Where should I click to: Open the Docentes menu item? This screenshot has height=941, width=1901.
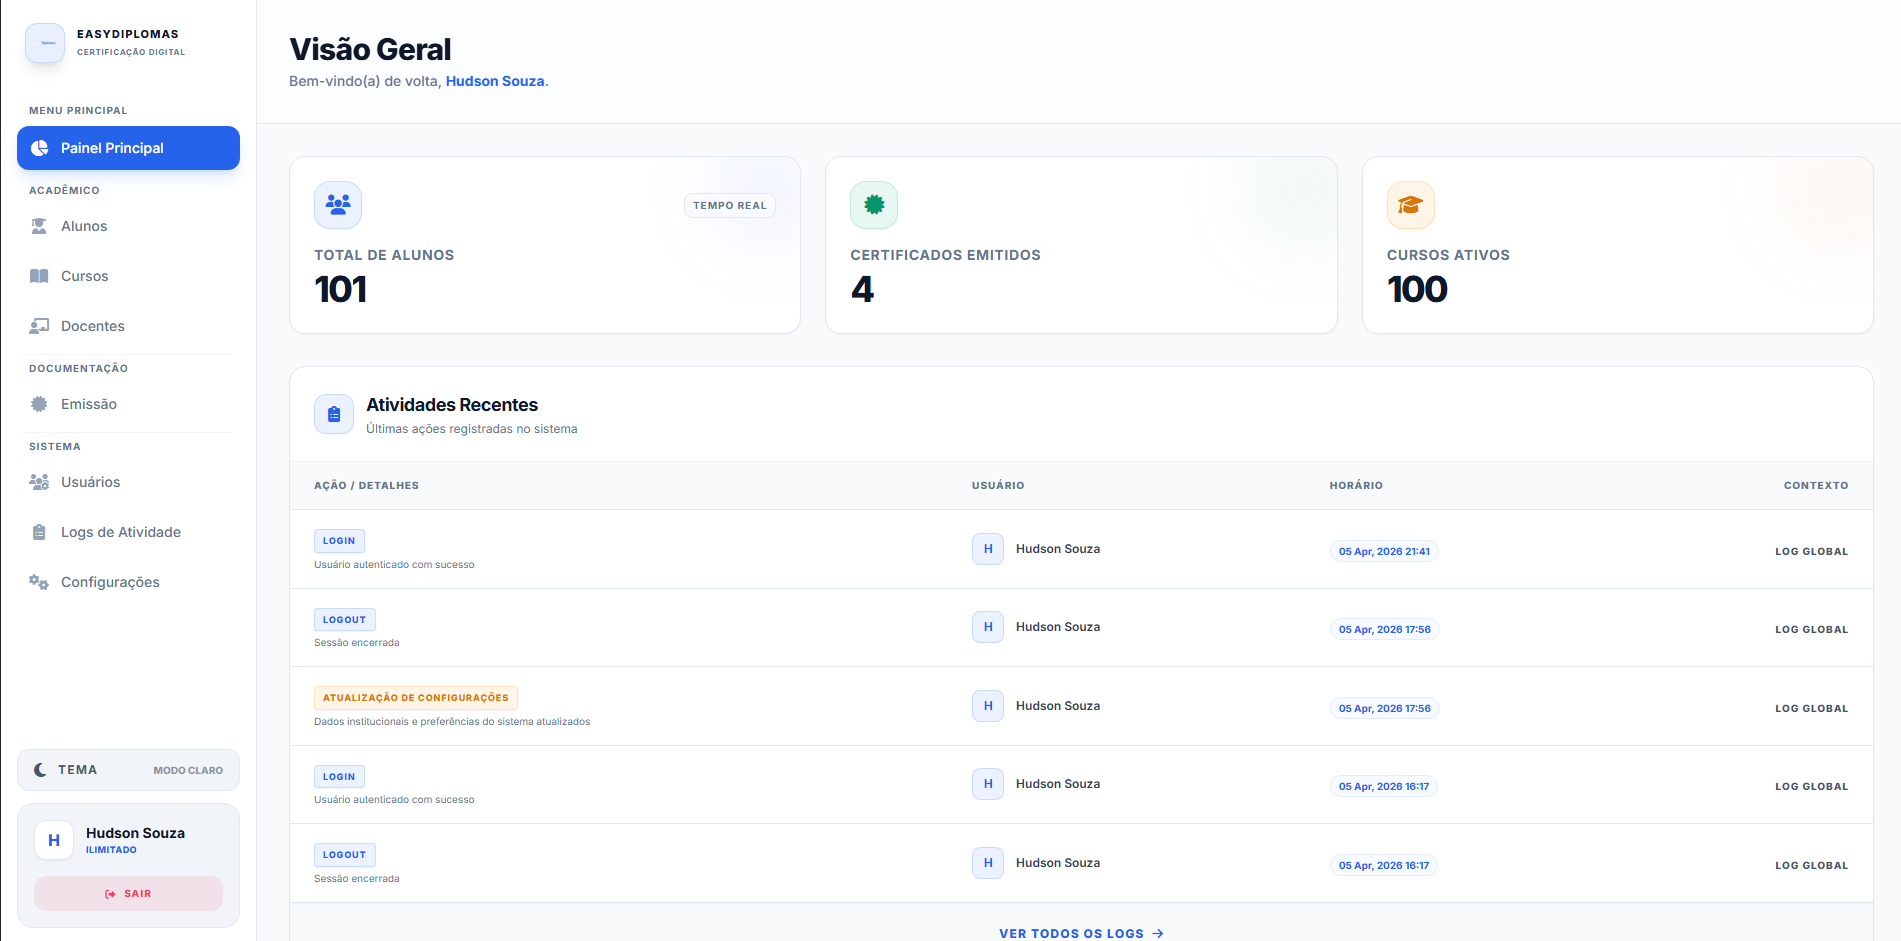pos(128,326)
